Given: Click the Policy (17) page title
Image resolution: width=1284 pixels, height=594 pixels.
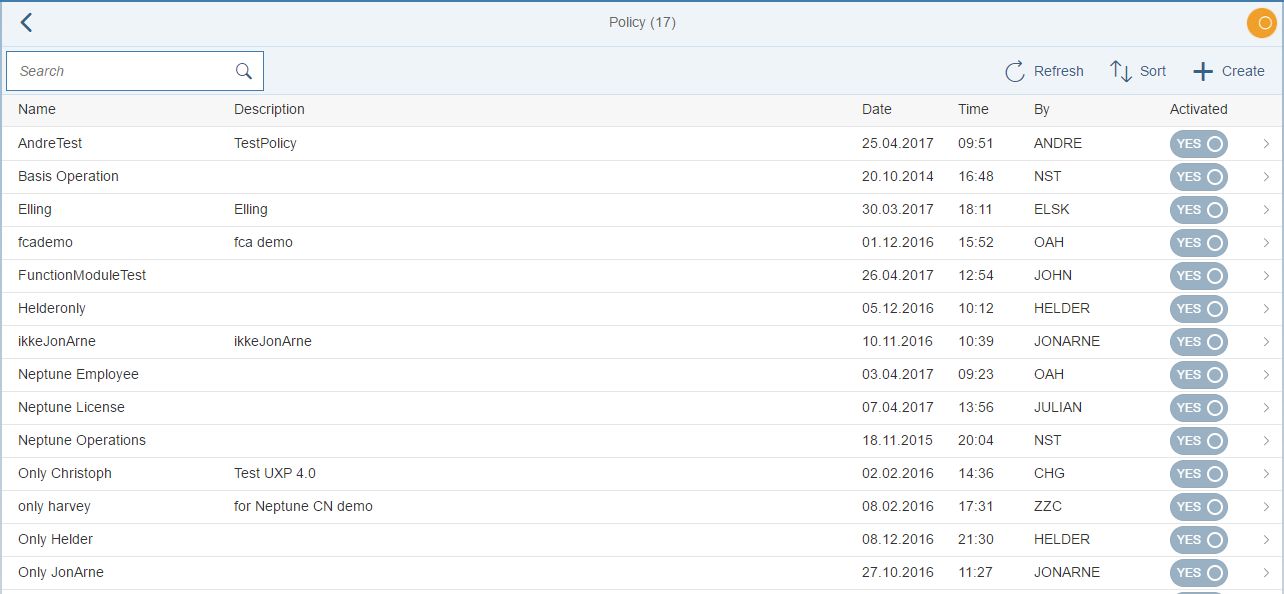Looking at the screenshot, I should (x=642, y=22).
